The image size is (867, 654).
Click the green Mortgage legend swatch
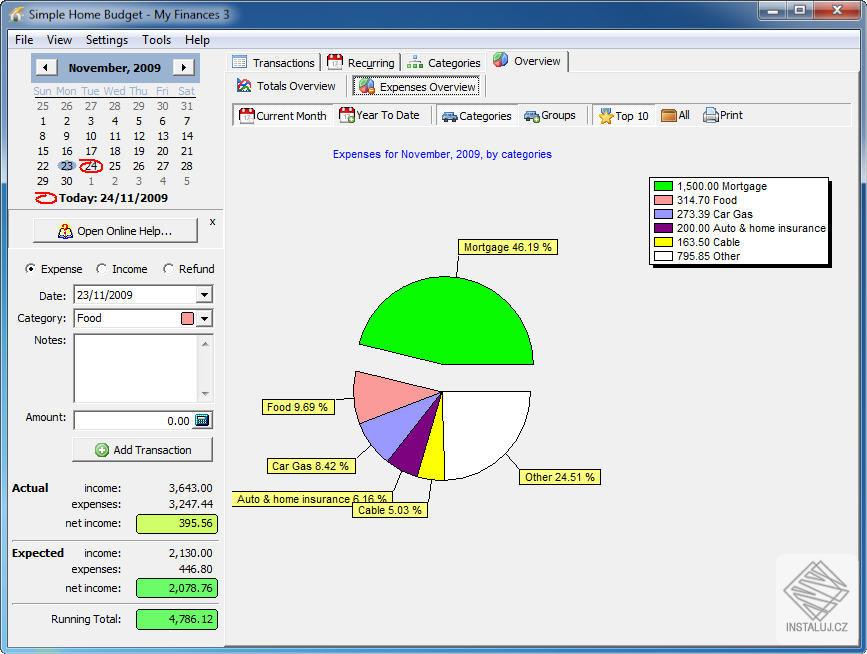coord(663,186)
